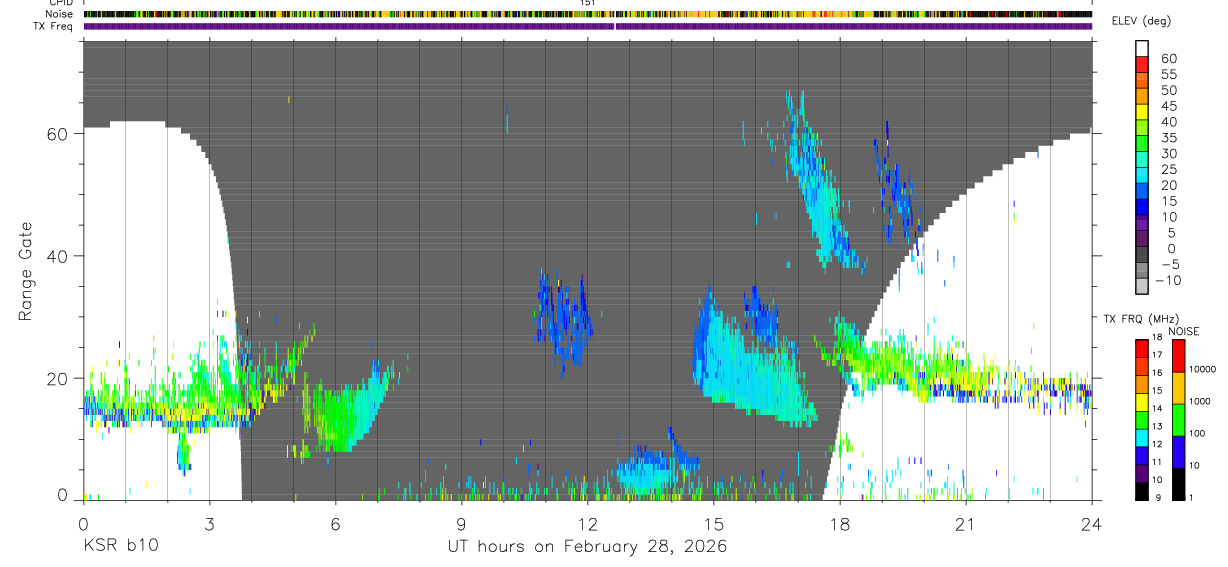Image resolution: width=1228 pixels, height=567 pixels.
Task: Click the "Noise" row label at top
Action: pos(60,14)
